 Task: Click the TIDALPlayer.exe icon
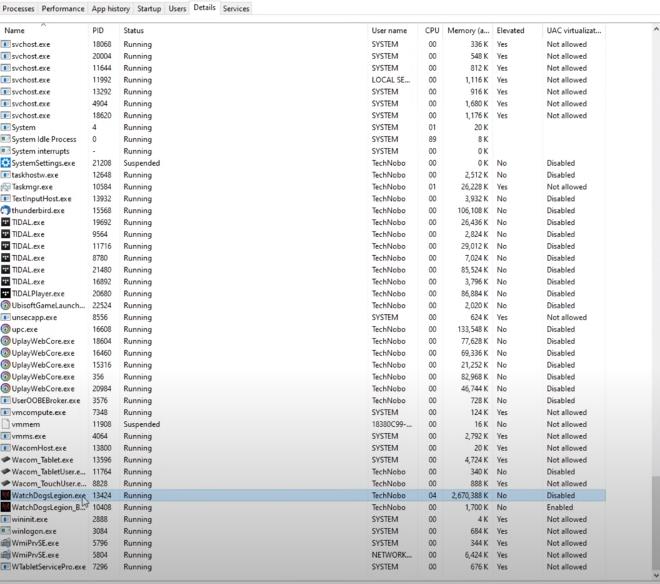click(5, 293)
